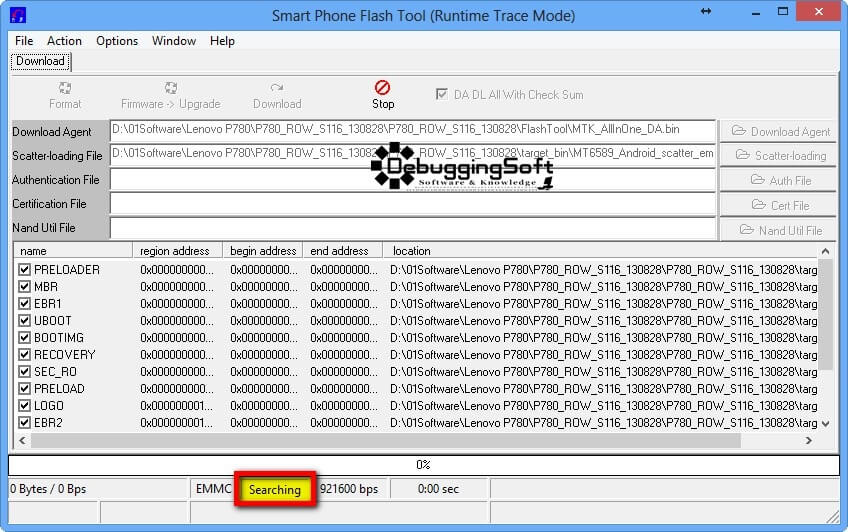
Task: Select the Download tab
Action: 41,61
